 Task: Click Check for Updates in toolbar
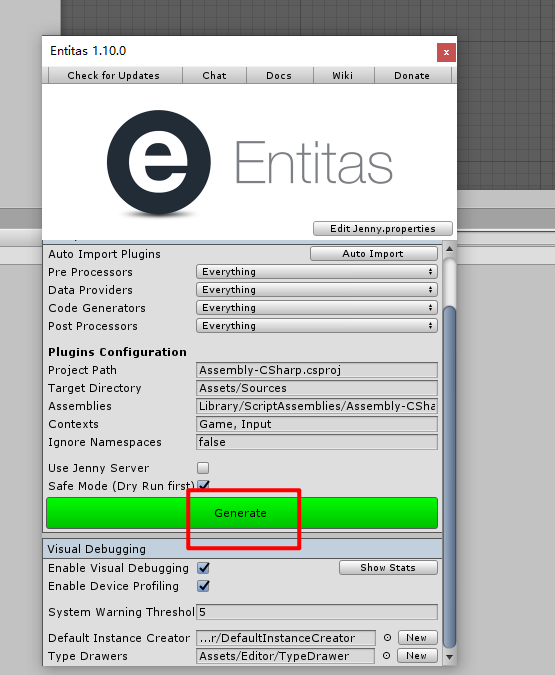(113, 75)
